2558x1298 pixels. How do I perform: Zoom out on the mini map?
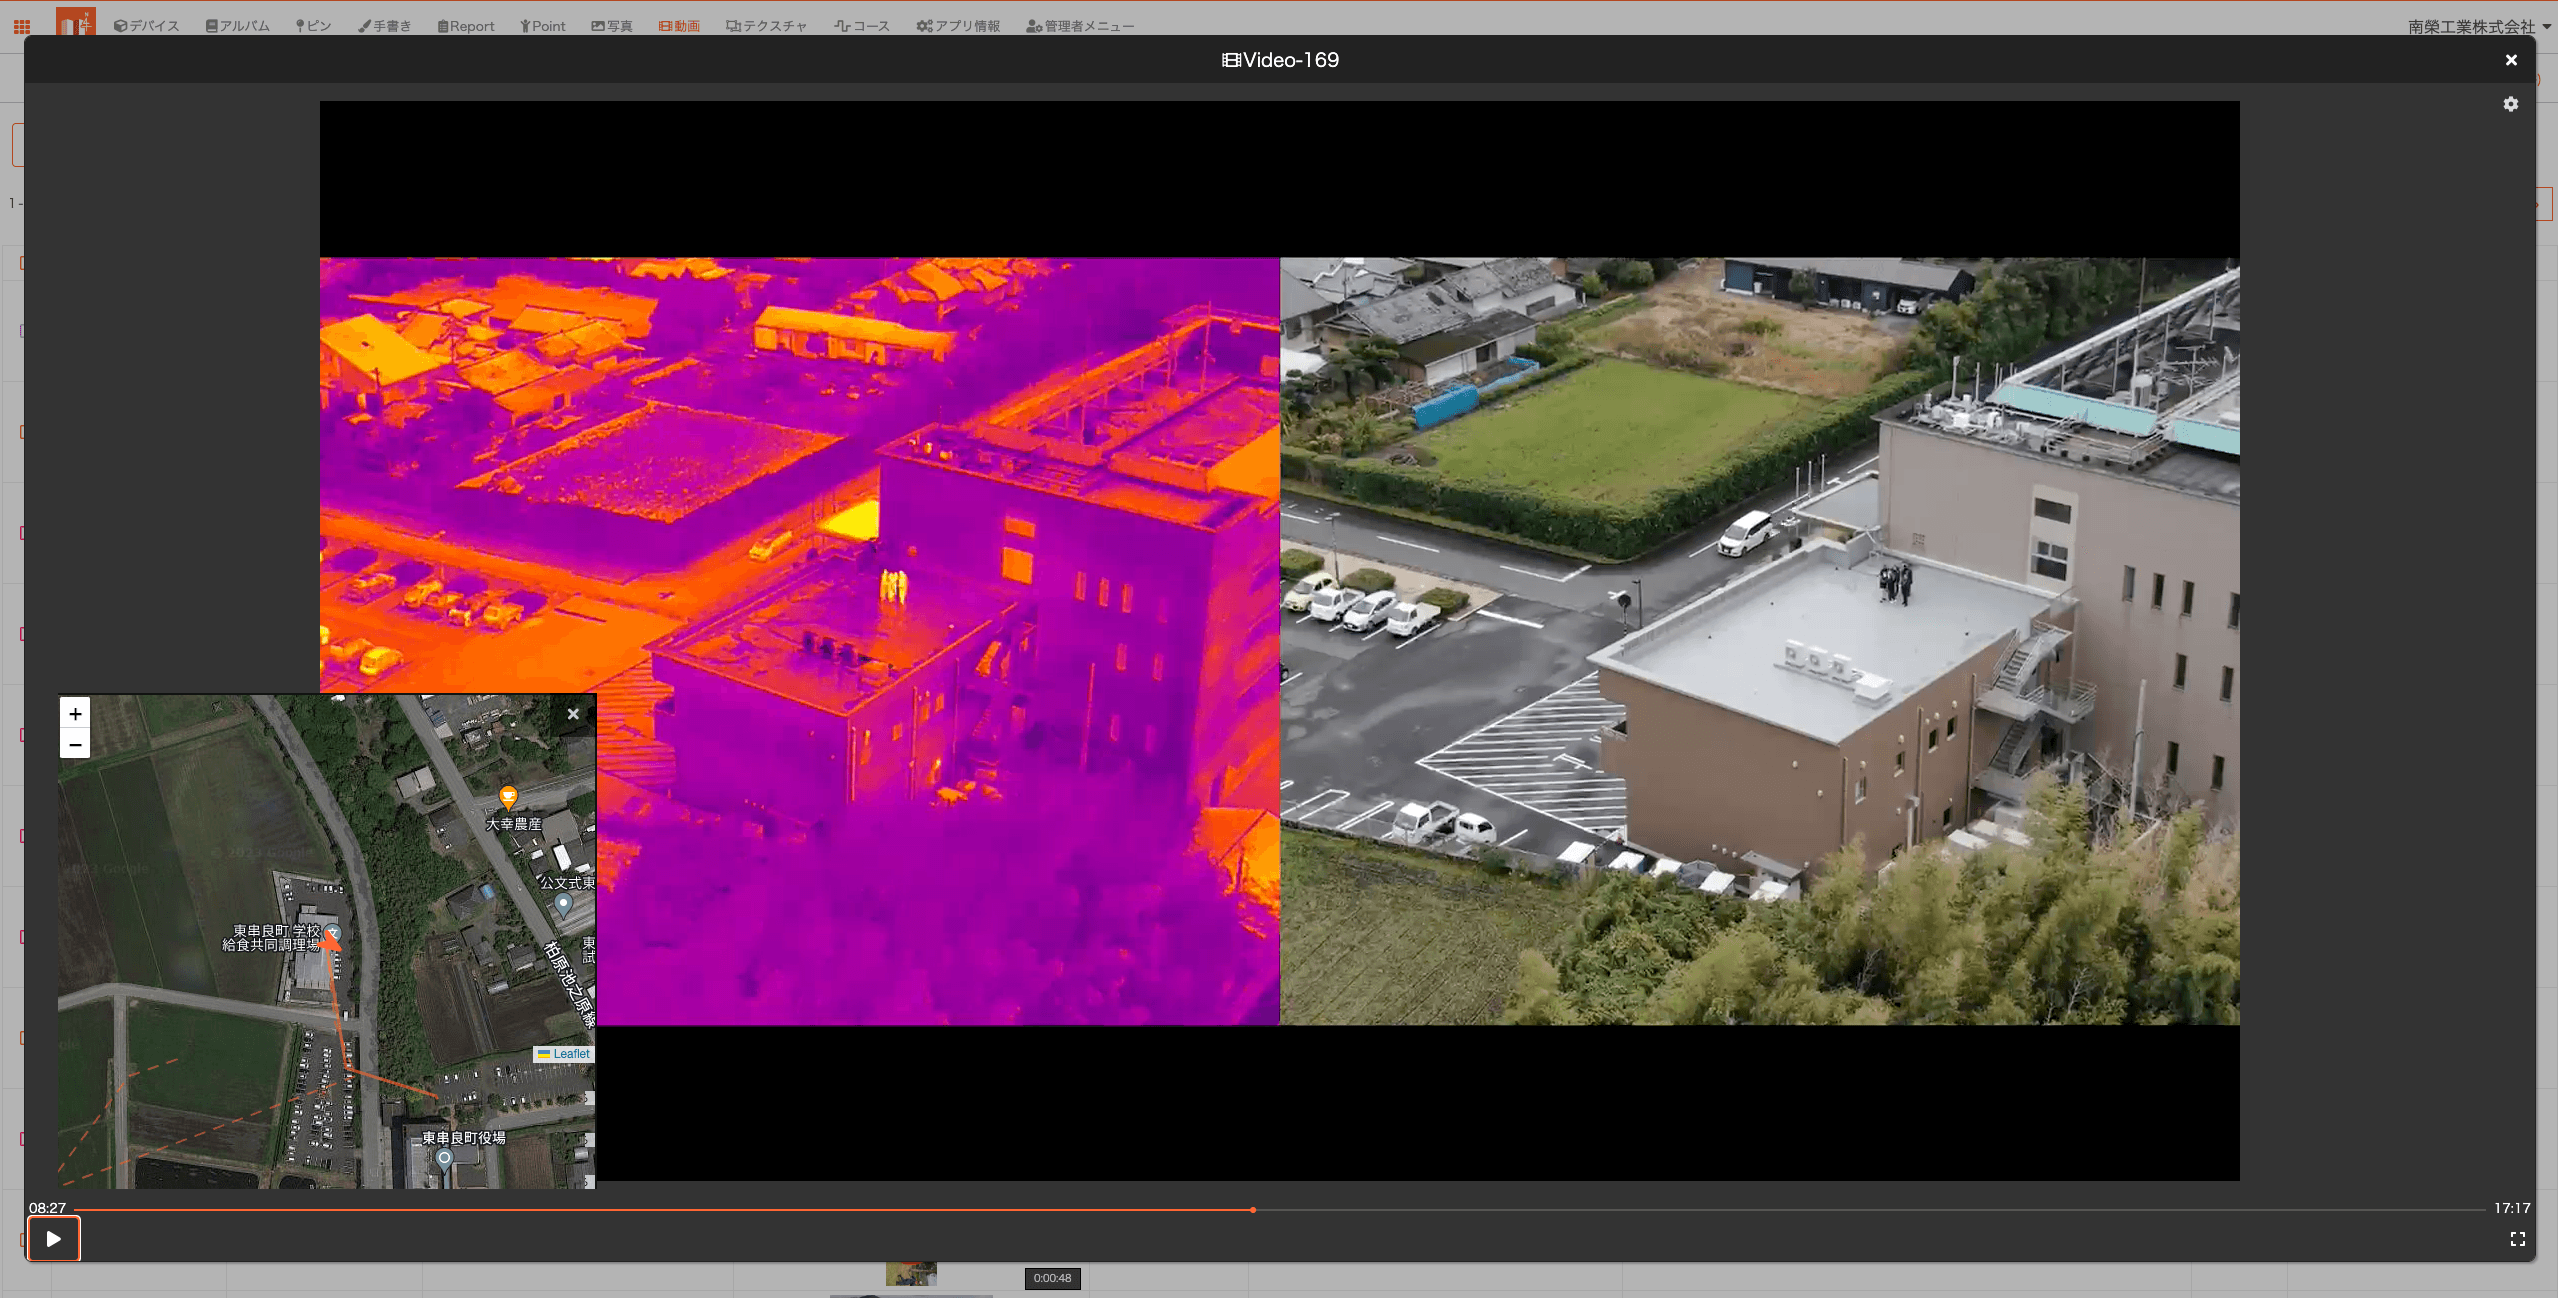pos(75,744)
